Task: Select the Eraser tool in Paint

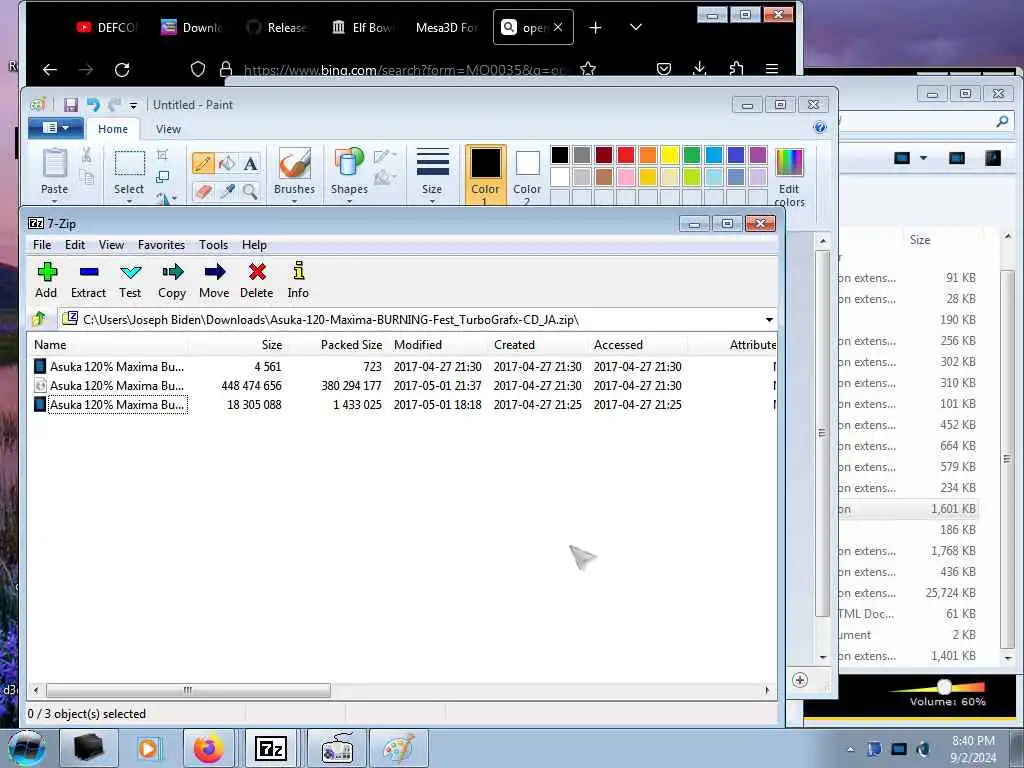Action: [x=203, y=191]
